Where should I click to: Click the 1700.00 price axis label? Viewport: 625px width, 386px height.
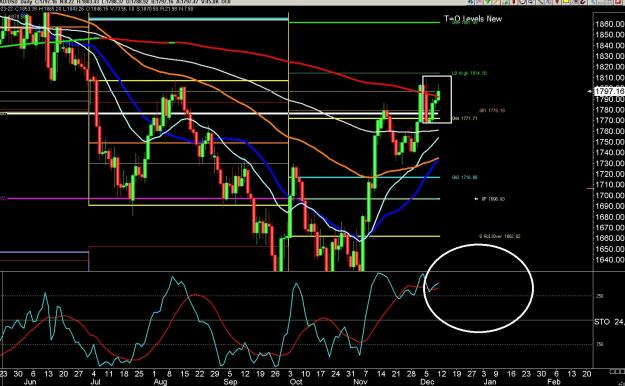[609, 196]
